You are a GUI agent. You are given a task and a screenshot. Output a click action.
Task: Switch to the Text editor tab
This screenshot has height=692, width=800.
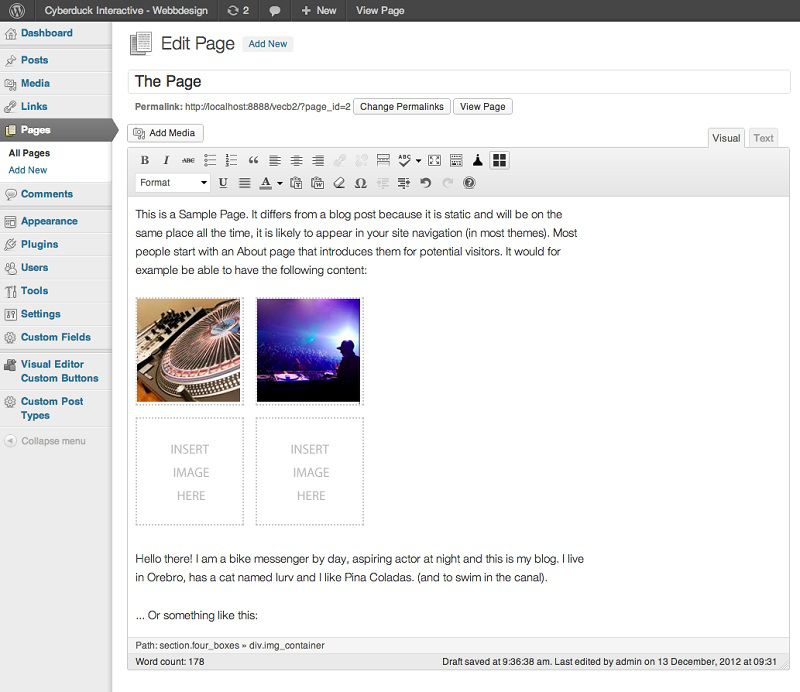[763, 138]
